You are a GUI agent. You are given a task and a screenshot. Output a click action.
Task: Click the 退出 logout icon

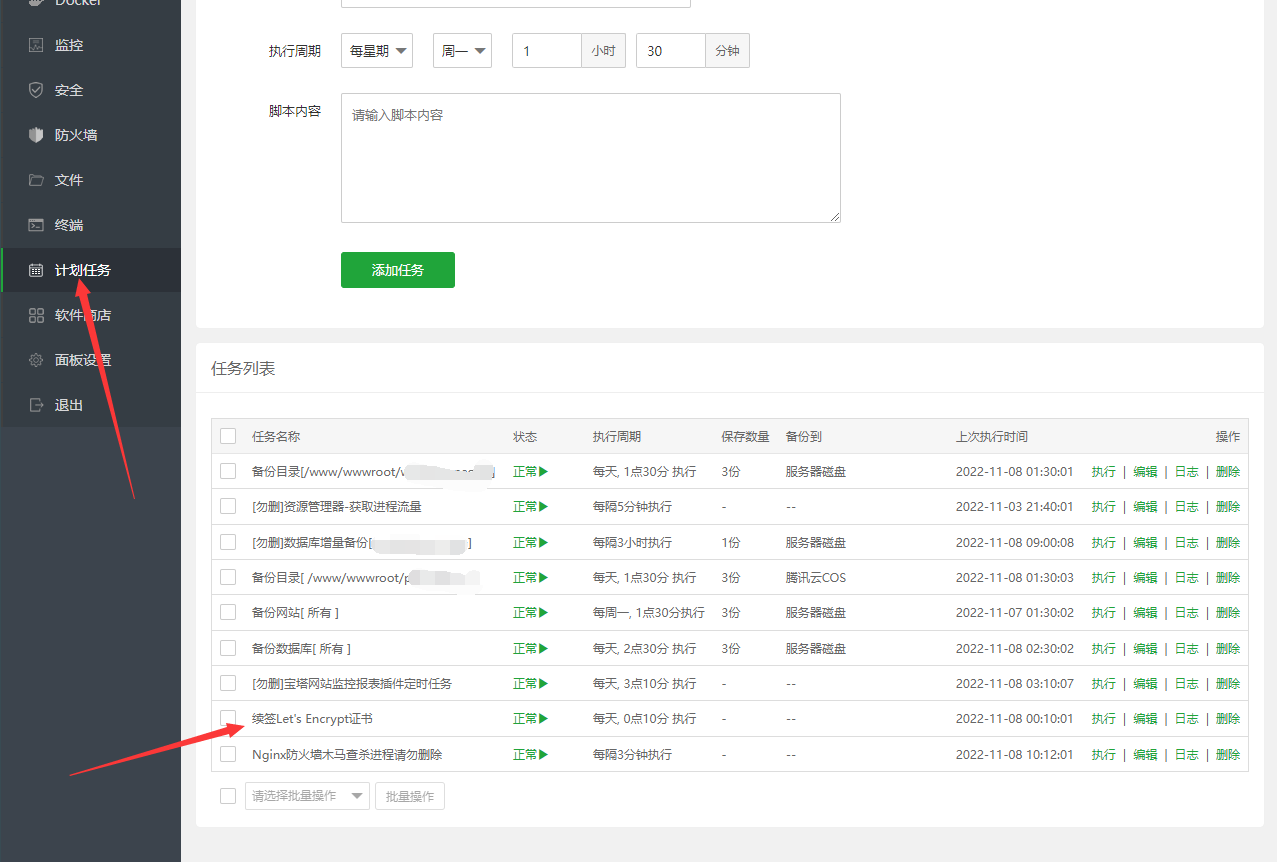coord(36,405)
